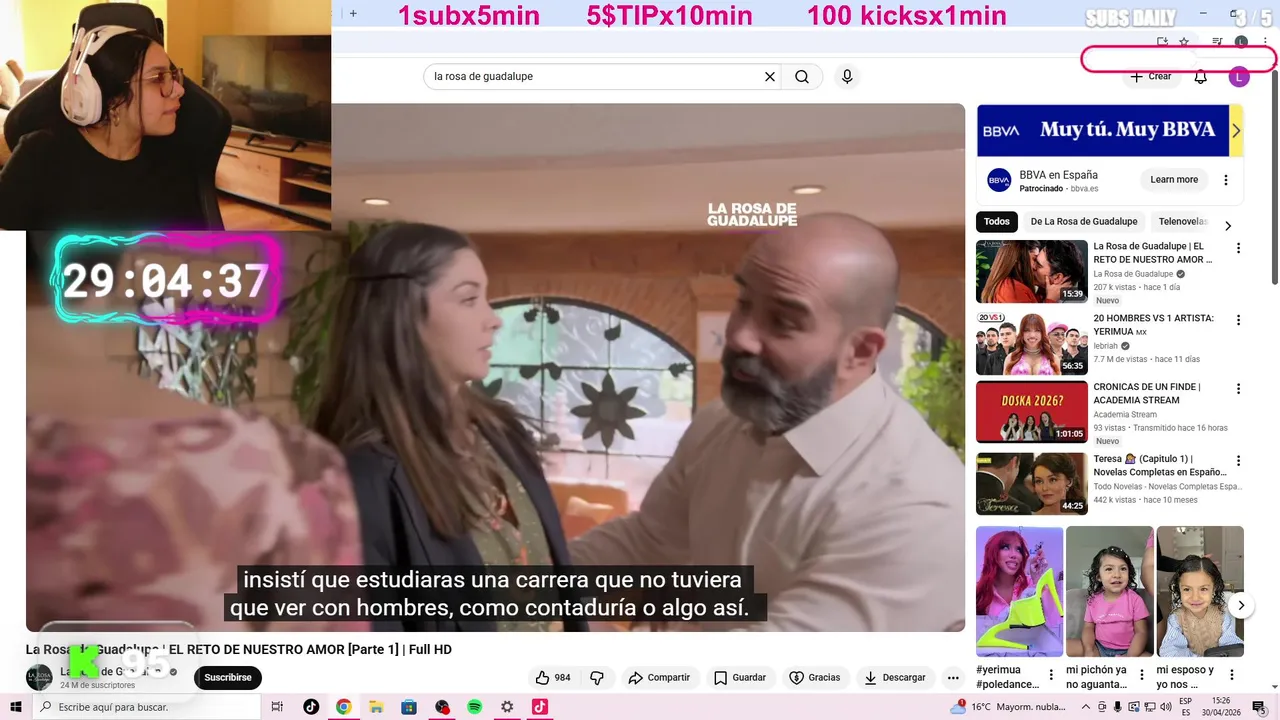Click the ESP language indicator
1280x720 pixels.
[1187, 707]
